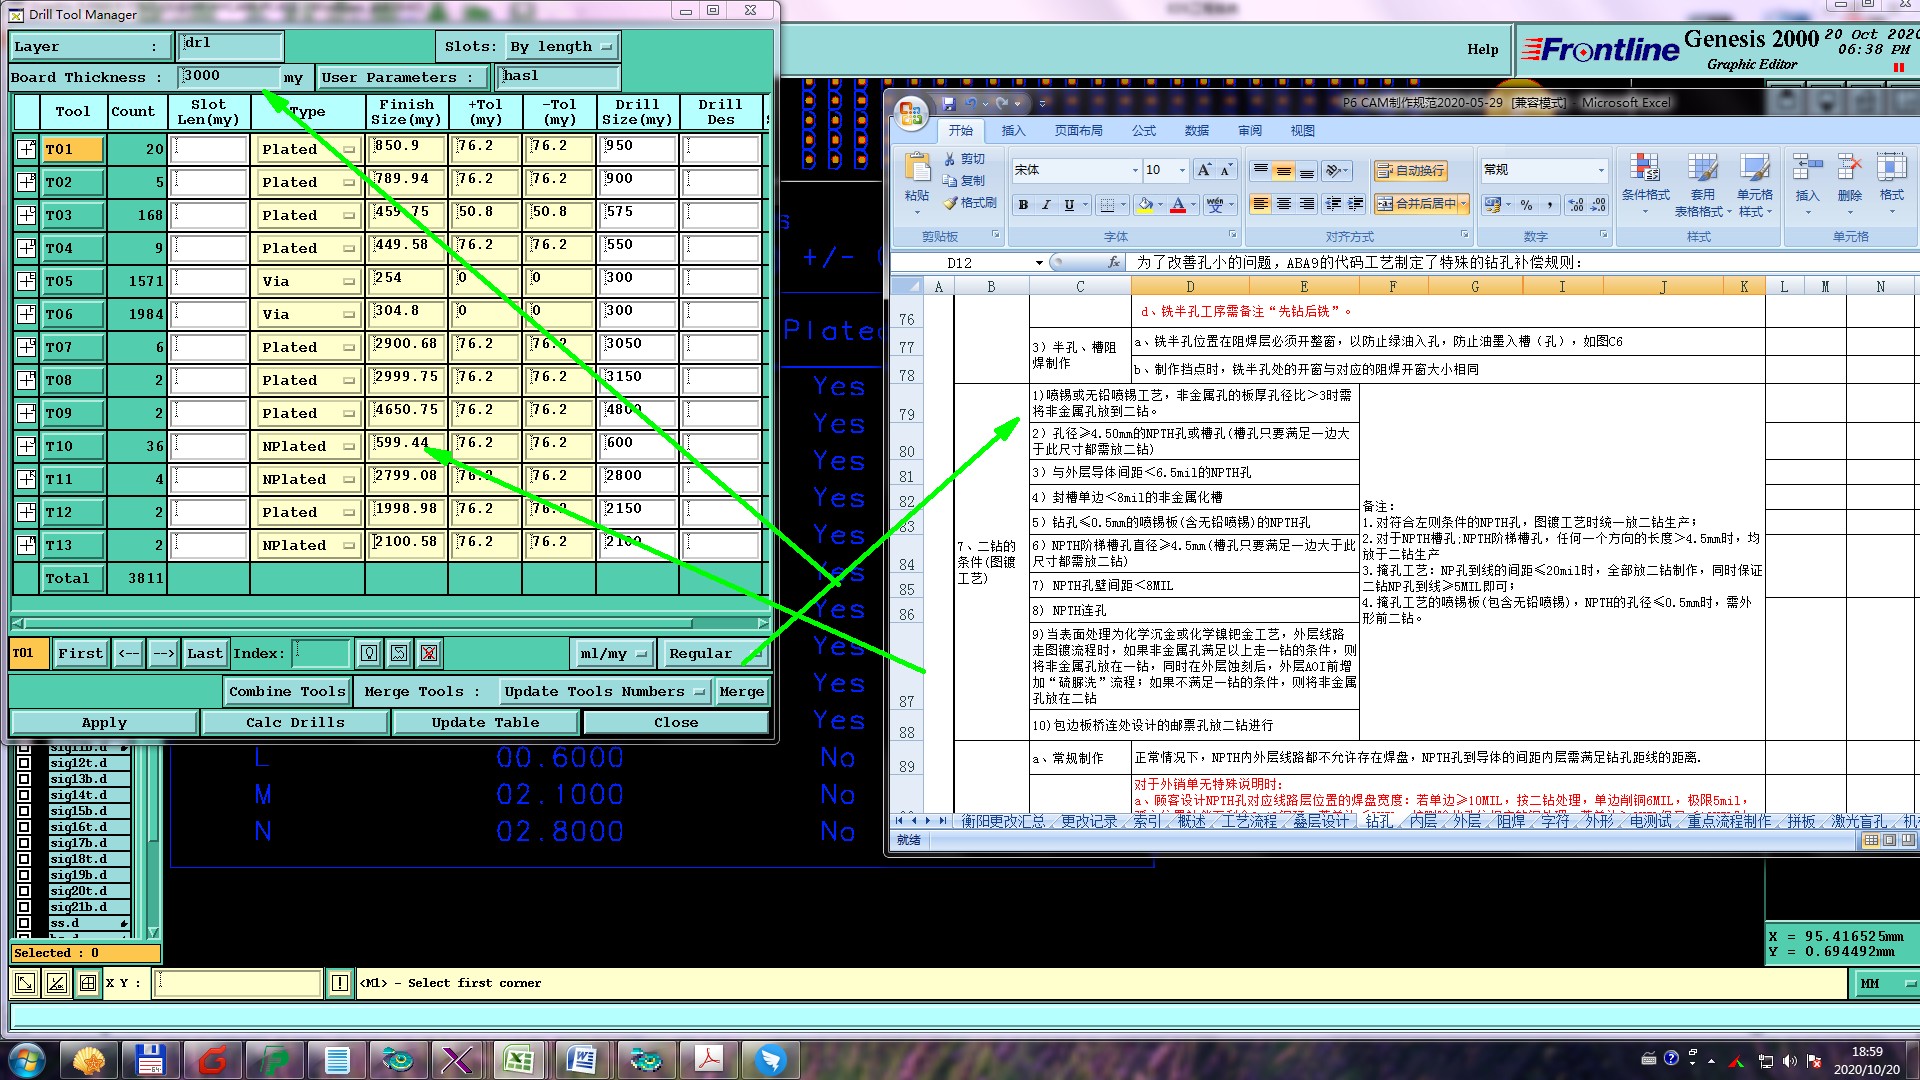This screenshot has width=1920, height=1080.
Task: Open the Adobe PDF reader taskbar icon
Action: (709, 1059)
